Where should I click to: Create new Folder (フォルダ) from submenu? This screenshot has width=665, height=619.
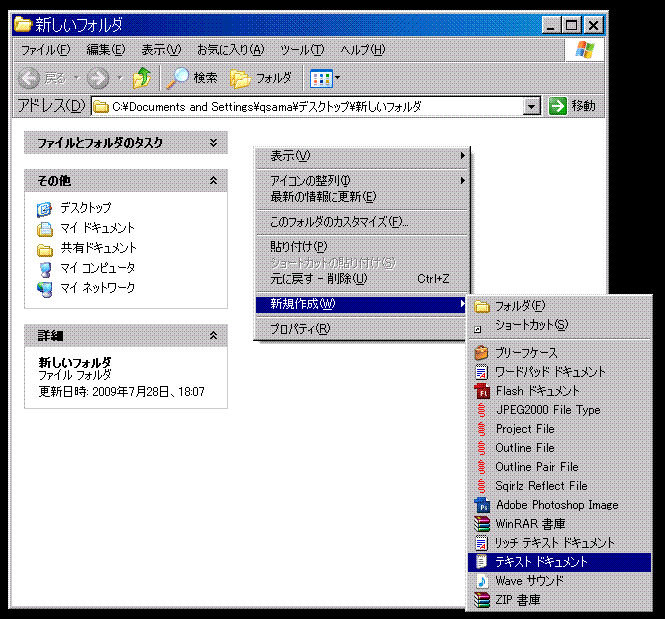tap(559, 306)
